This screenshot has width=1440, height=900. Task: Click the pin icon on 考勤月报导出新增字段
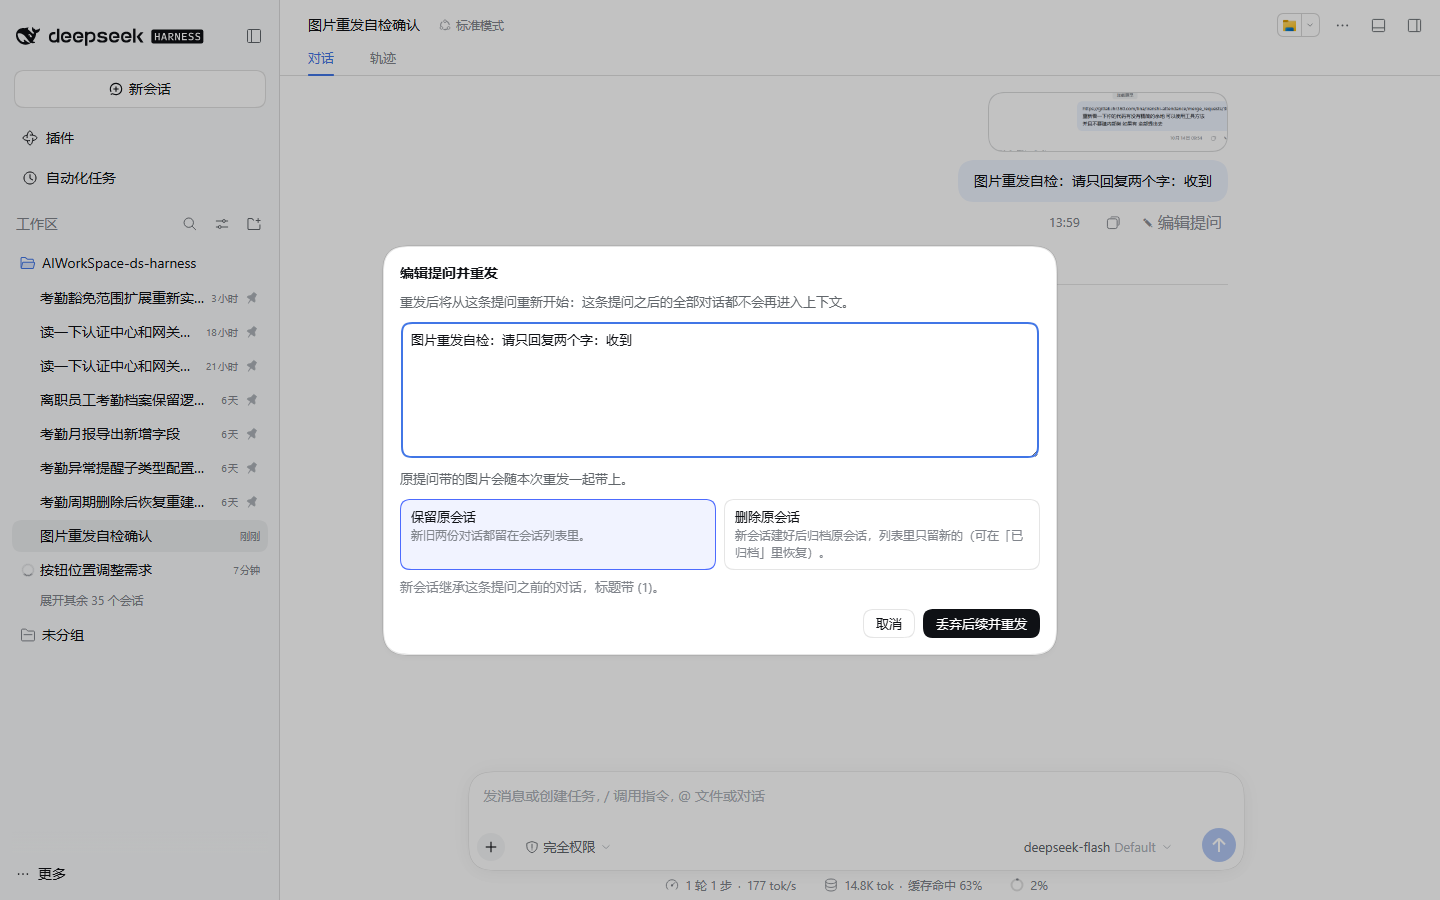point(252,434)
